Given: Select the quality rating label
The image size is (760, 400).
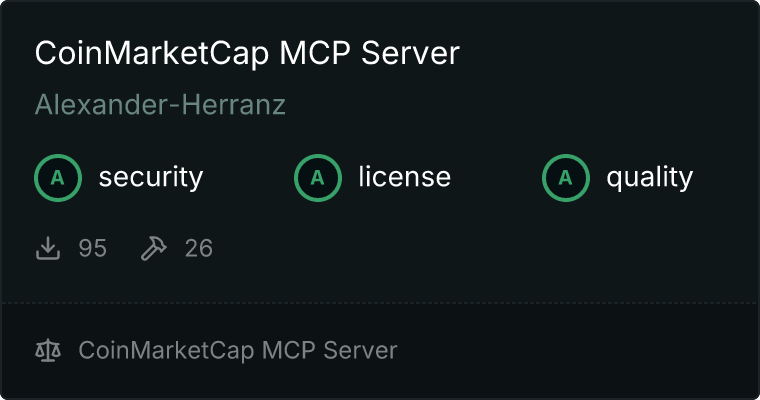Looking at the screenshot, I should tap(649, 177).
